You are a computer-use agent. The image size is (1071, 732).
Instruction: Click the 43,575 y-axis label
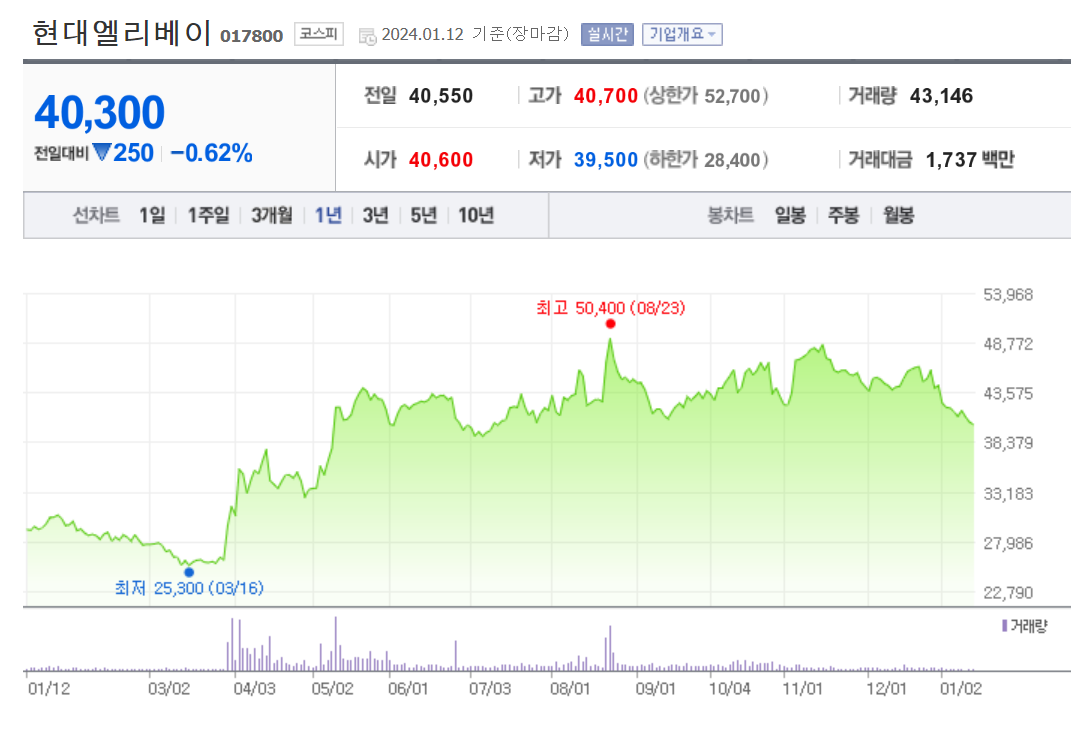coord(1007,393)
